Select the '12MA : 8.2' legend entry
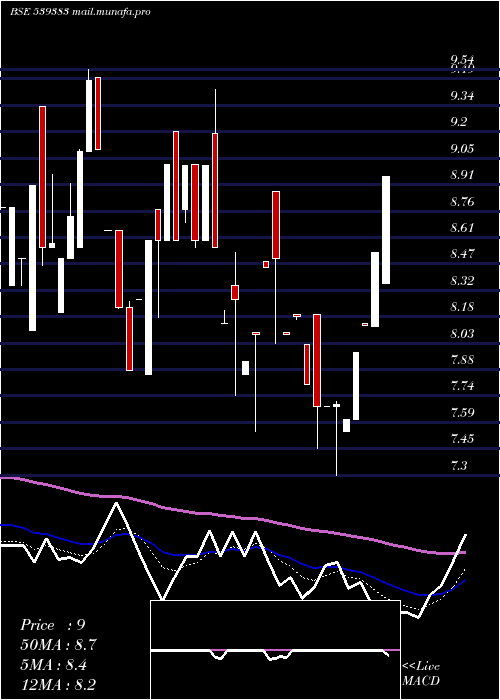500x700 pixels. [x=58, y=685]
